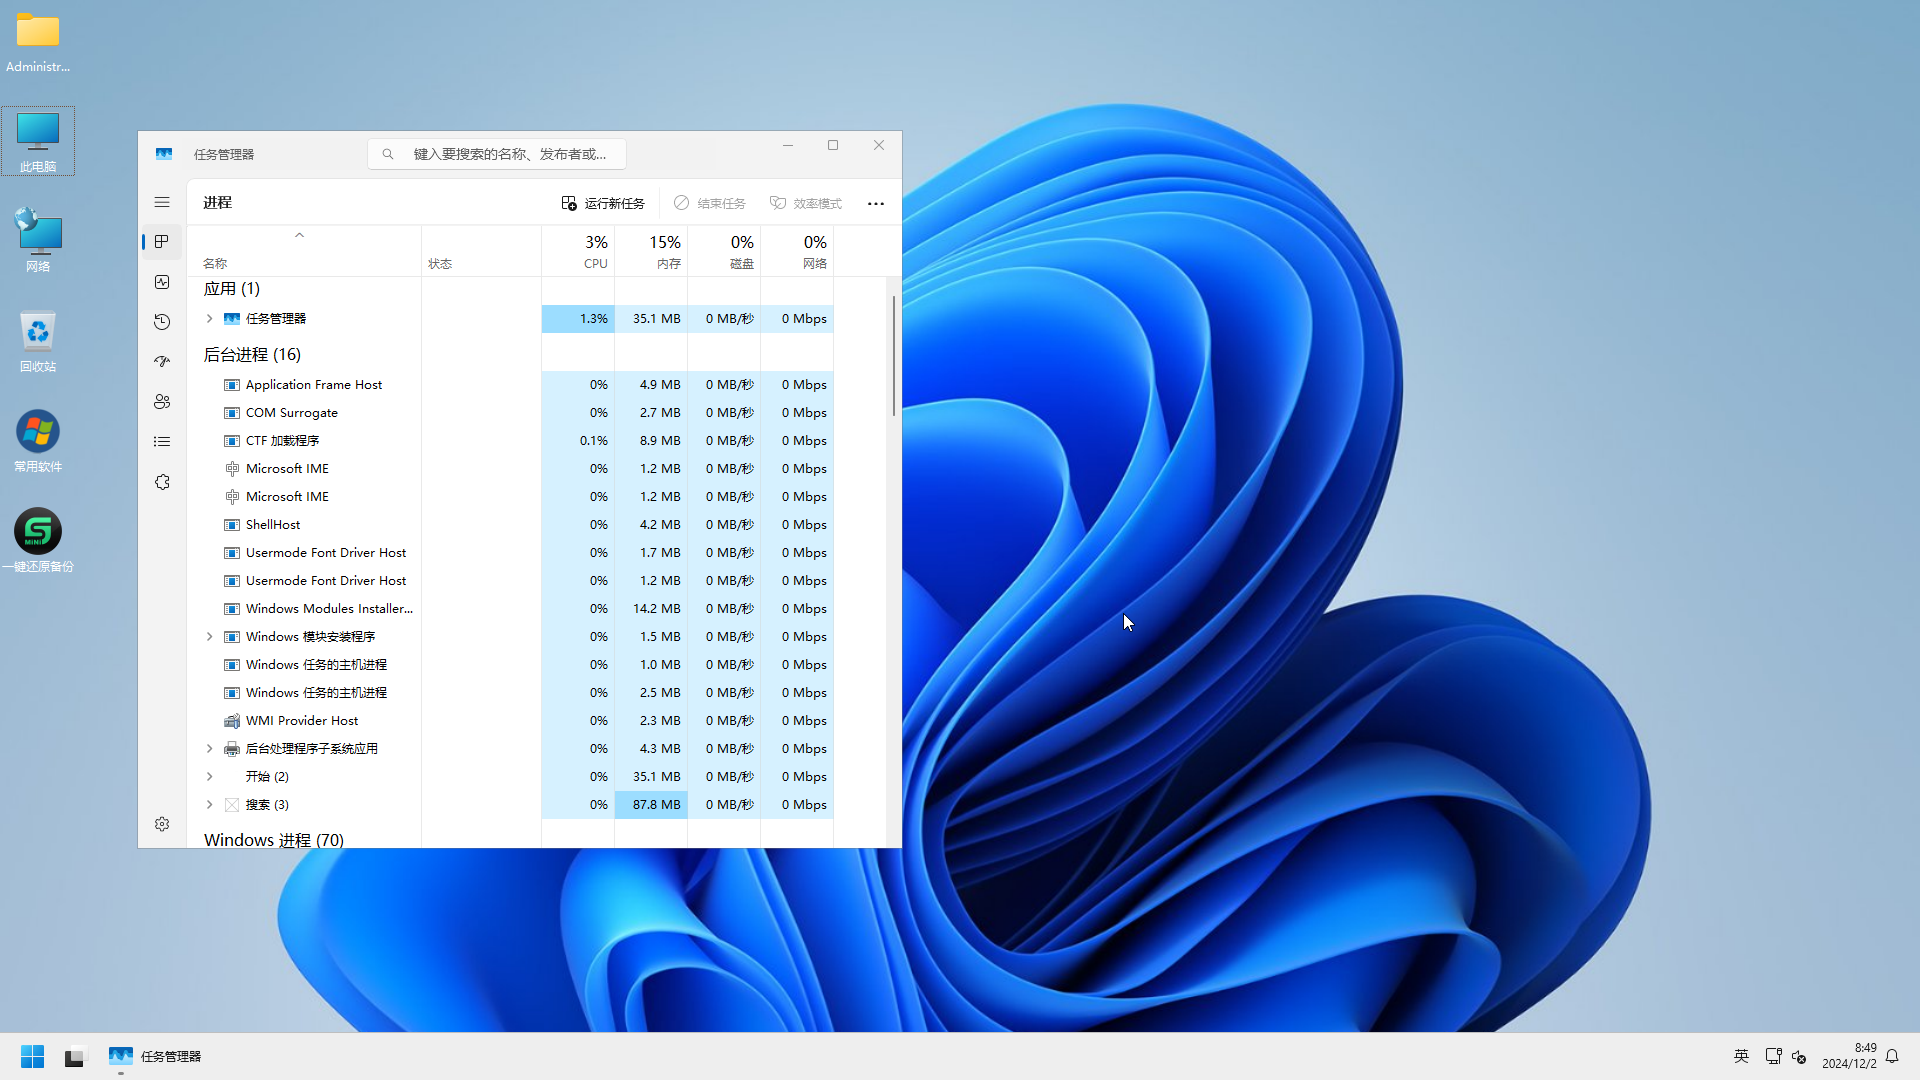1920x1080 pixels.
Task: Click the startup apps icon in sidebar
Action: 164,361
